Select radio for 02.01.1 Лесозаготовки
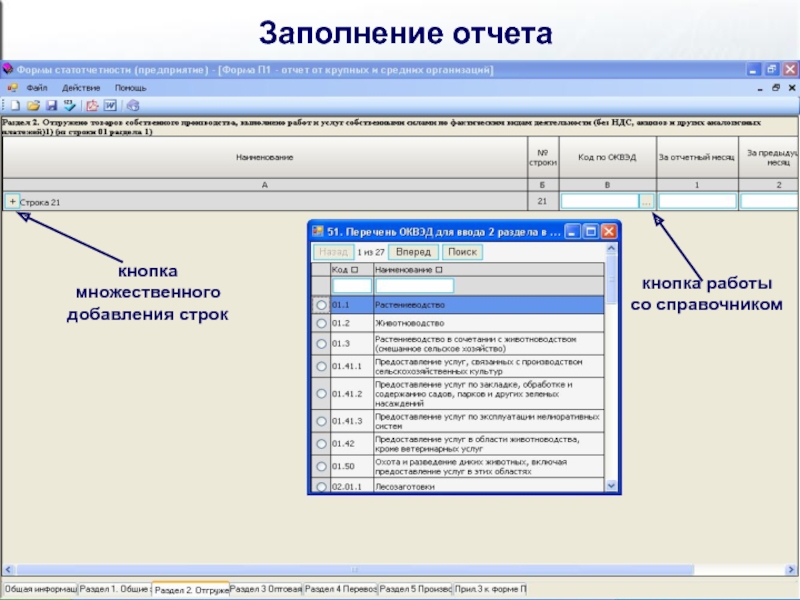Viewport: 800px width, 600px height. point(321,486)
